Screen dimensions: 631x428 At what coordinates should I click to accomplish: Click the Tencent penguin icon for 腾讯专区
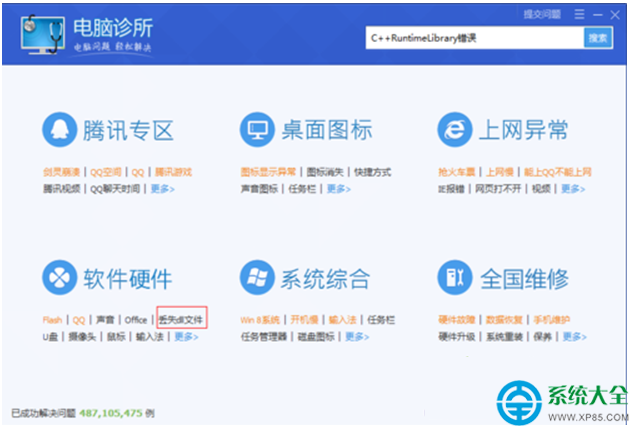pyautogui.click(x=60, y=130)
